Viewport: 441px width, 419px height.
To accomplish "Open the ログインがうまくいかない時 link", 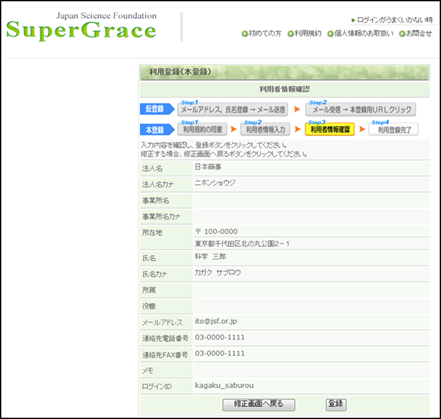I will [x=395, y=20].
